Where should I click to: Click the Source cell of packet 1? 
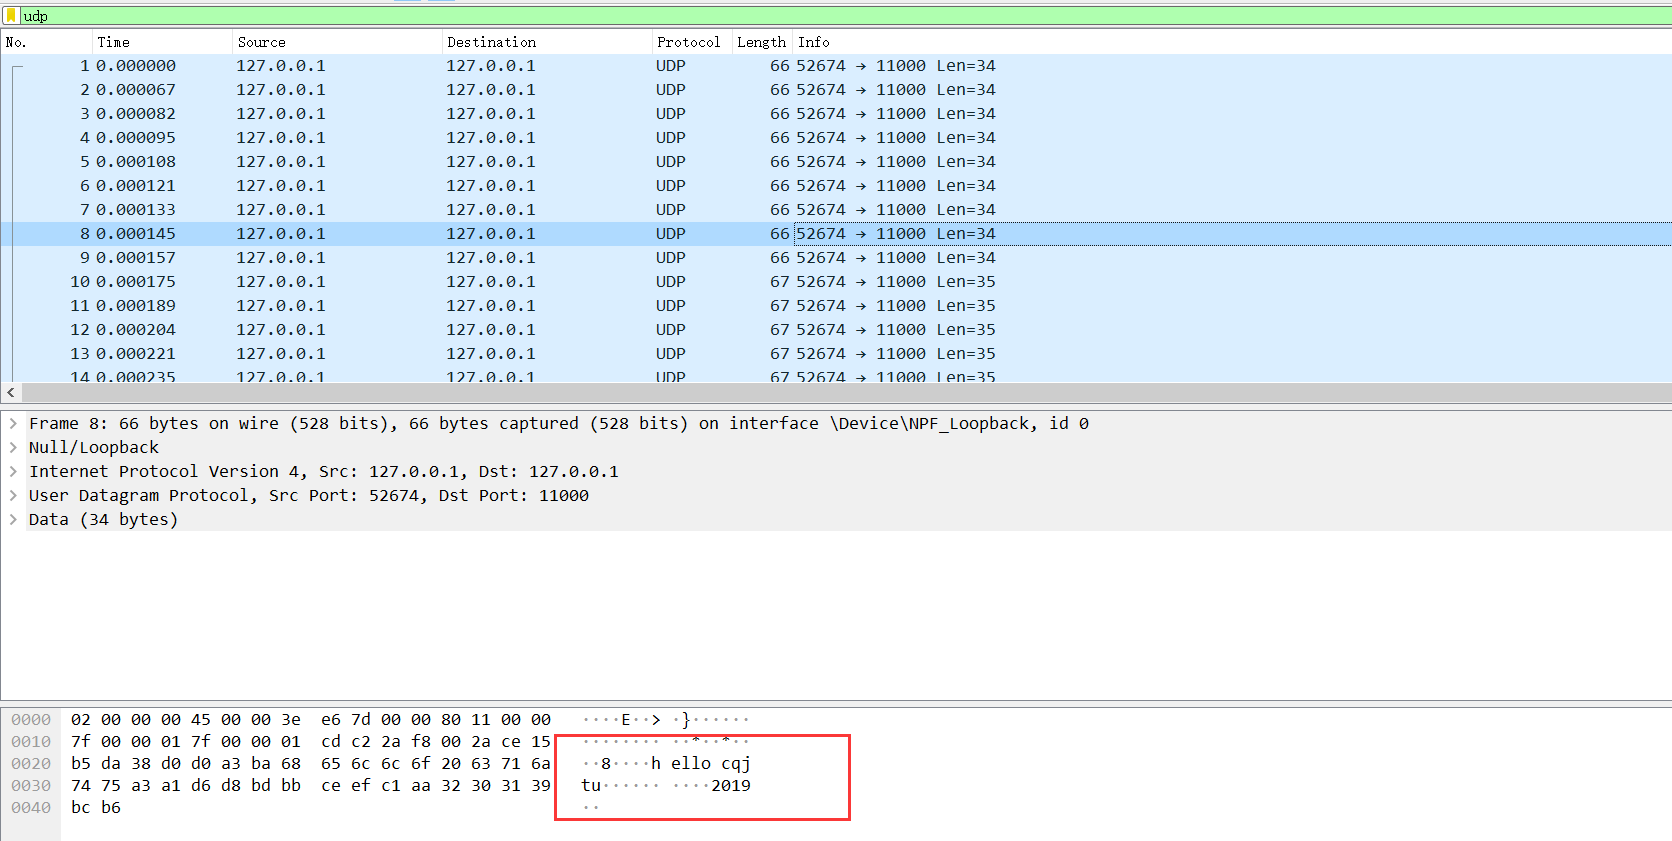click(x=281, y=66)
